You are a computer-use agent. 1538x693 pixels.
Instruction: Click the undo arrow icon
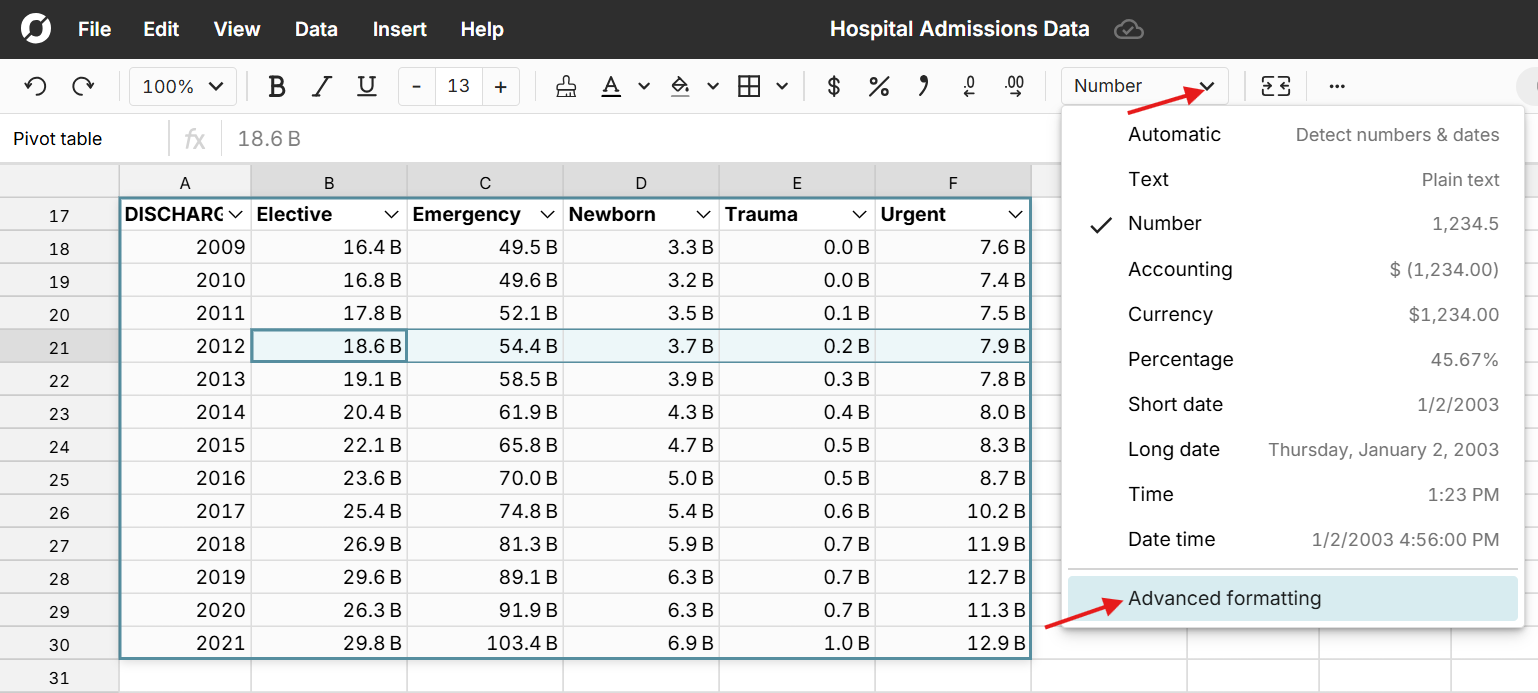36,86
